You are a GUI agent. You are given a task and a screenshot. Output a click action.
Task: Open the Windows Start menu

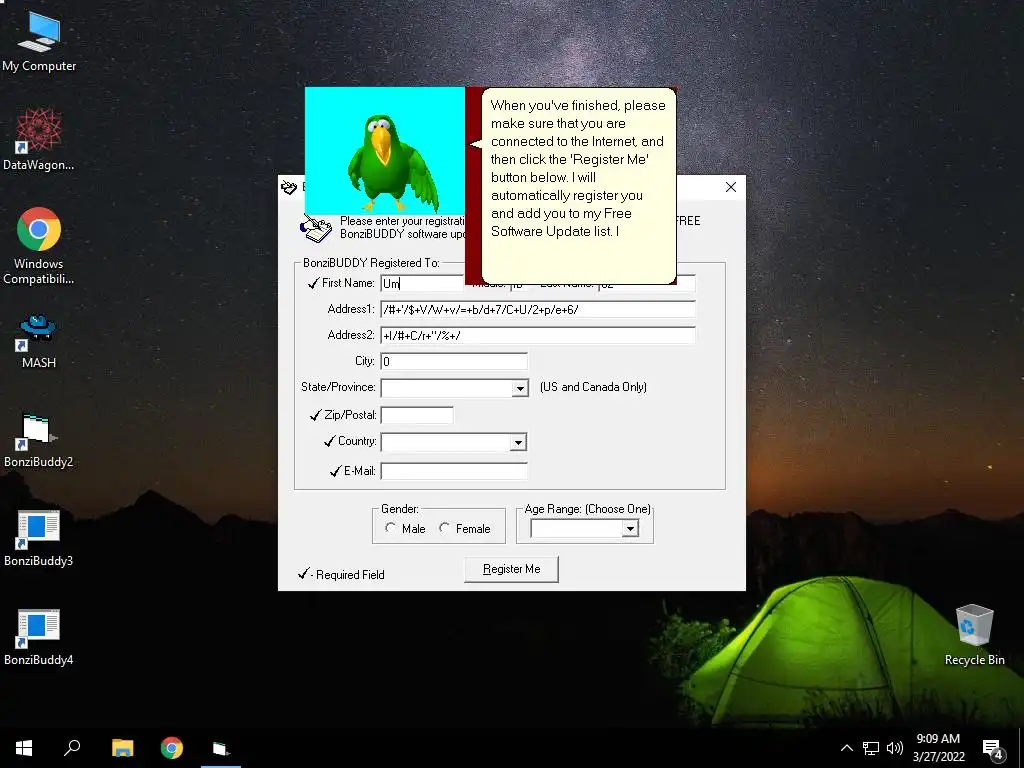[24, 748]
